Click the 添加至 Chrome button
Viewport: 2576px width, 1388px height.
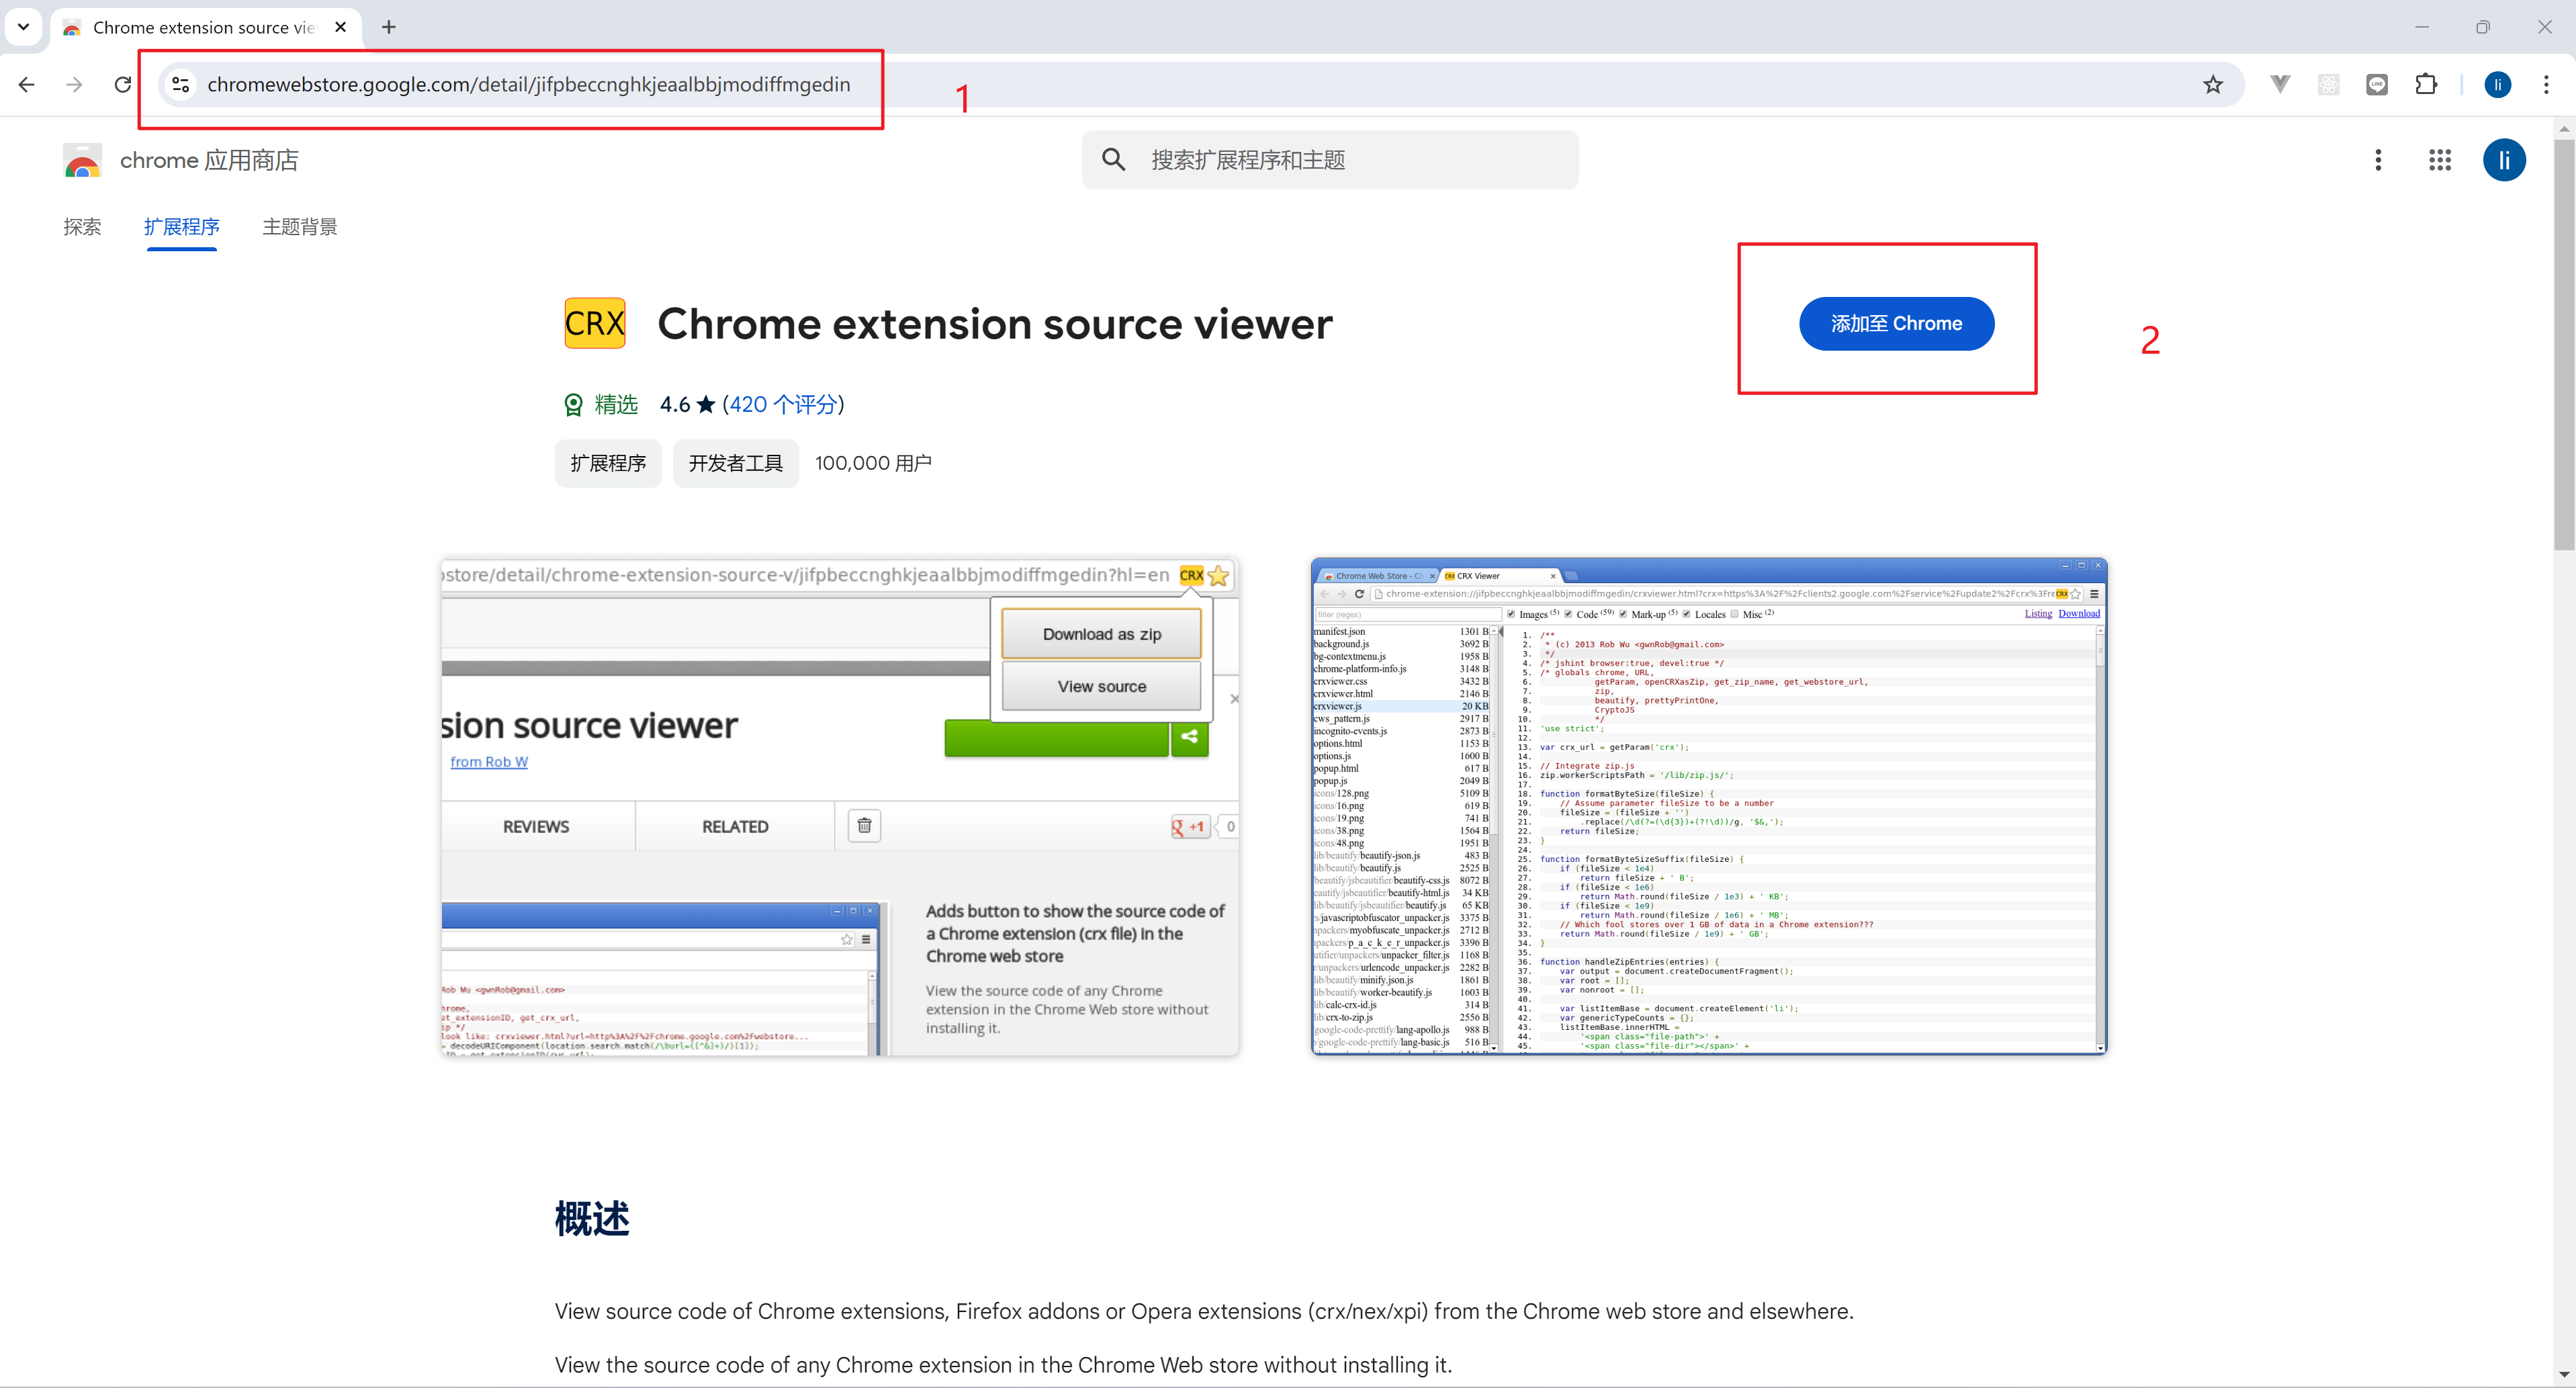coord(1896,323)
